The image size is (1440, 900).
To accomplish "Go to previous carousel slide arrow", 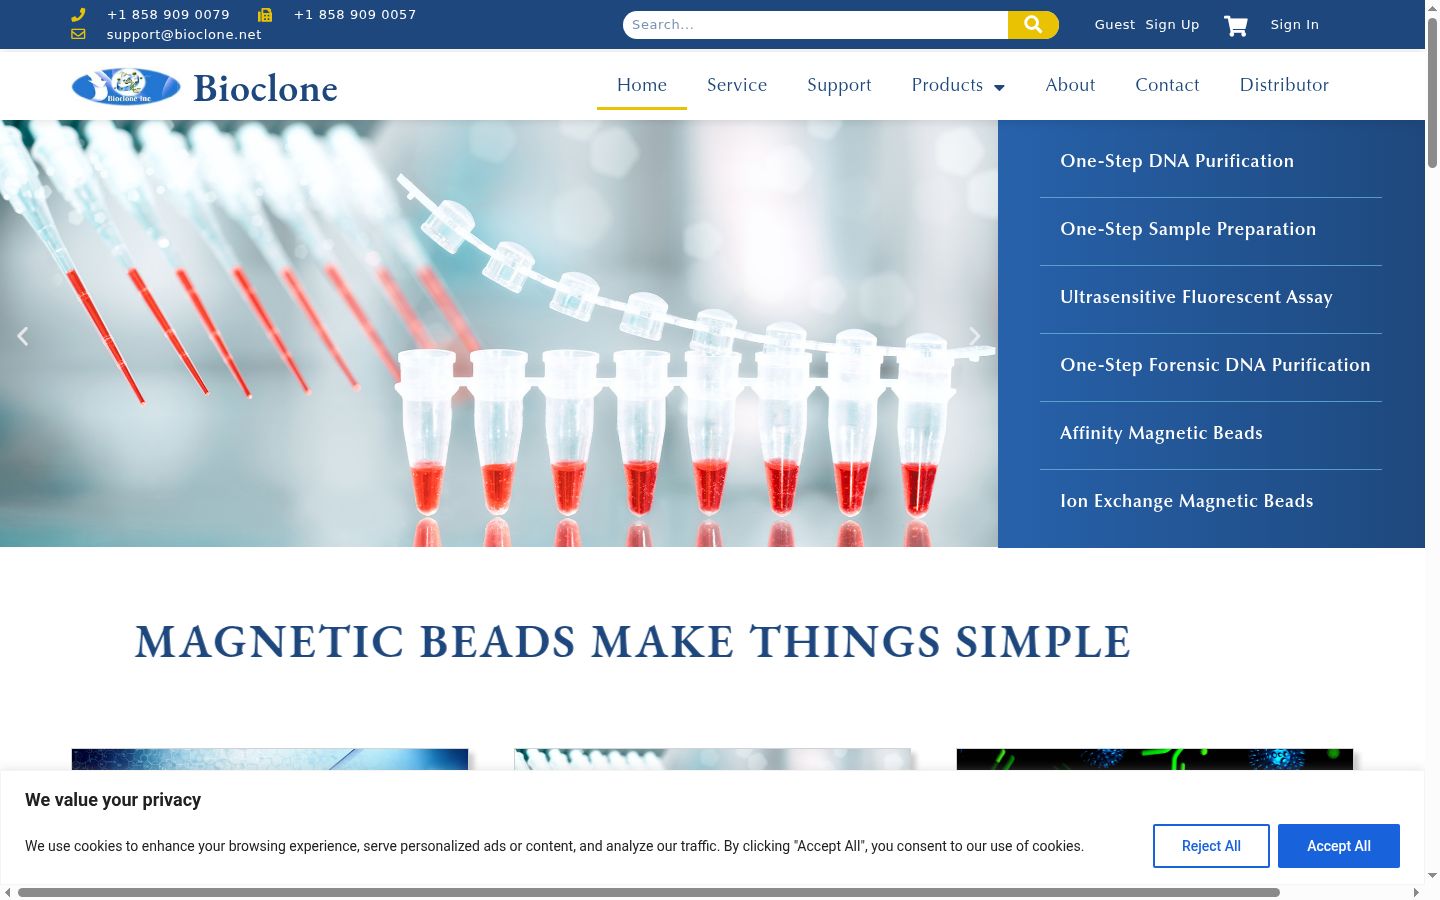I will coord(23,336).
